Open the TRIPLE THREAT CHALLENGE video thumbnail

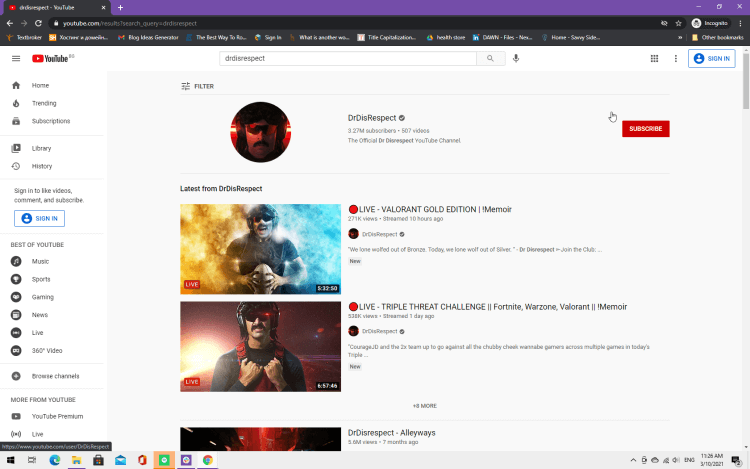point(261,347)
